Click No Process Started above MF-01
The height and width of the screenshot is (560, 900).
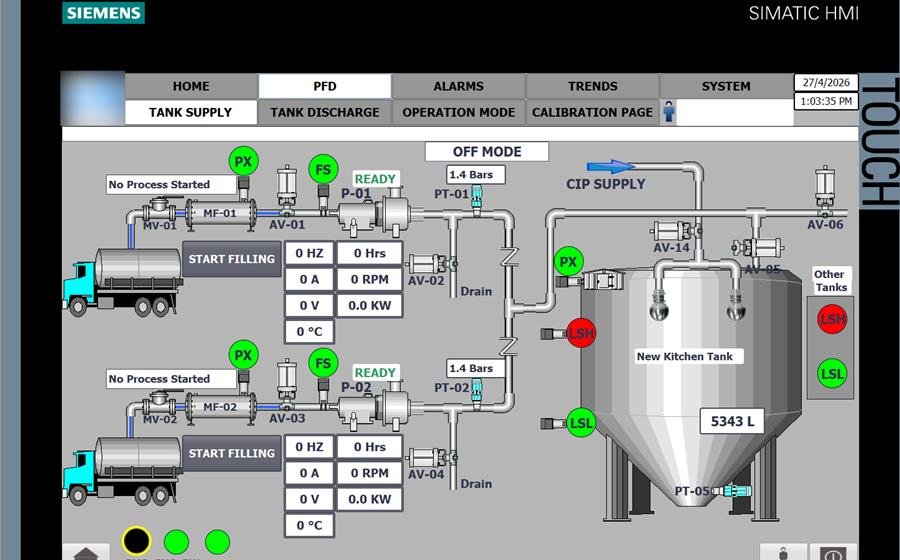[x=171, y=185]
